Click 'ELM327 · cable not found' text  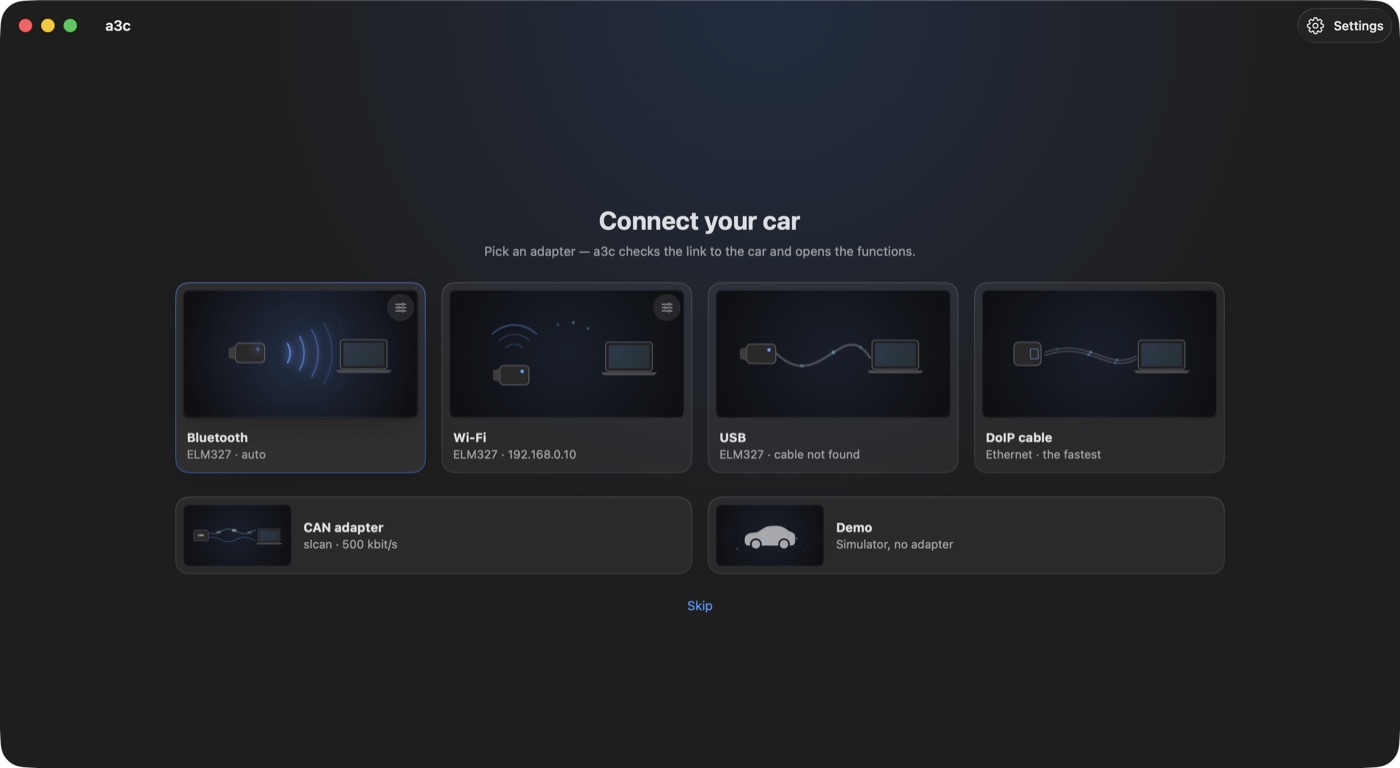pyautogui.click(x=789, y=455)
